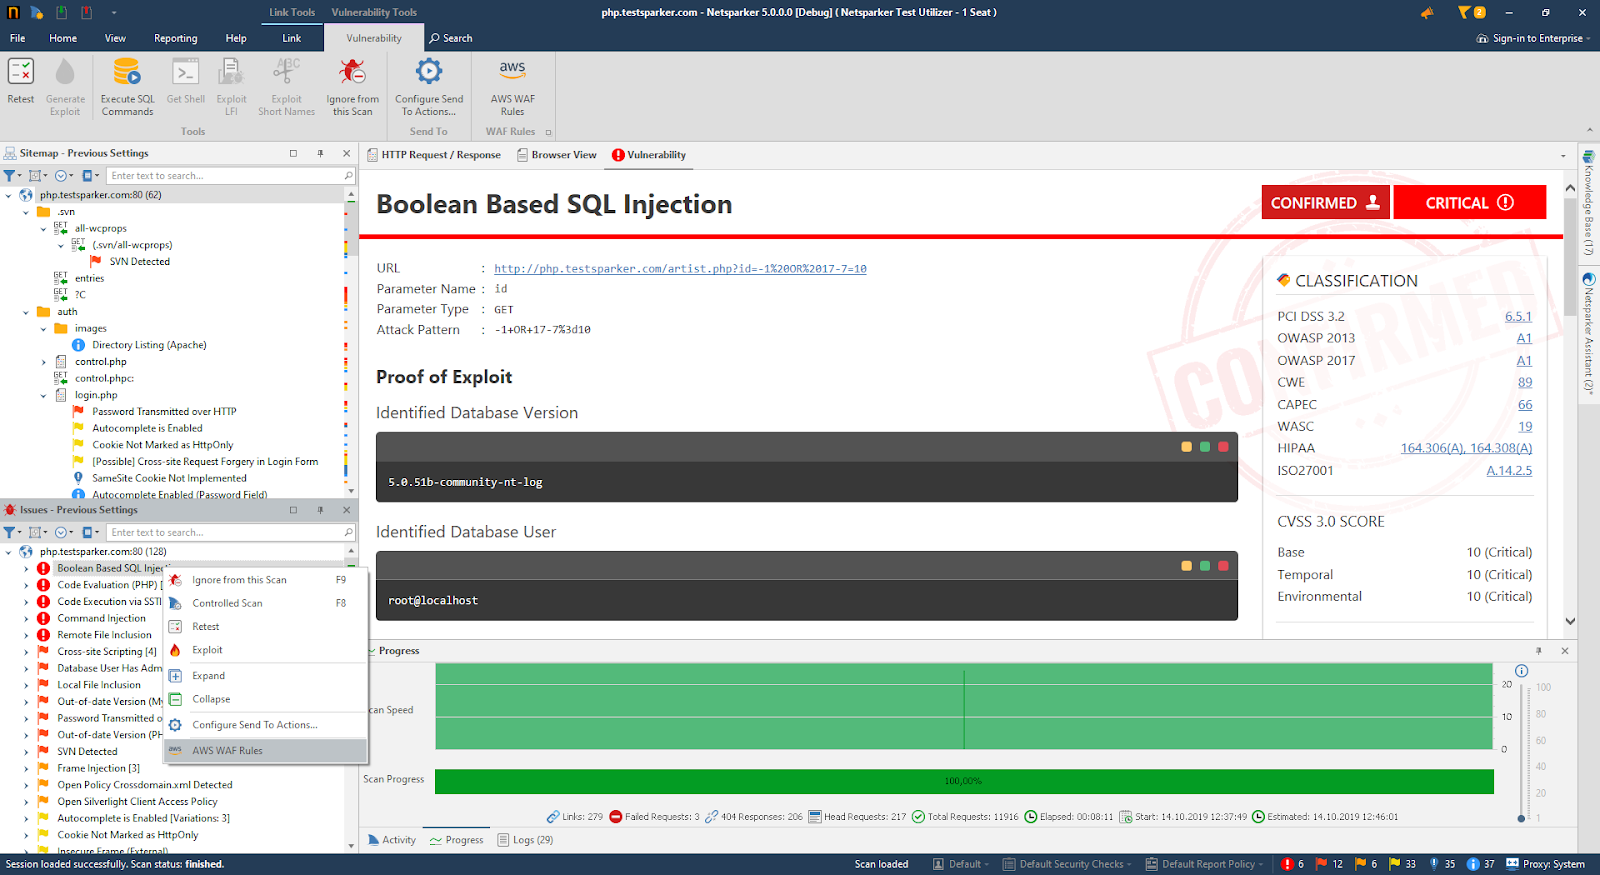Open the CWE 89 classification link
The image size is (1600, 875).
[x=1524, y=383]
